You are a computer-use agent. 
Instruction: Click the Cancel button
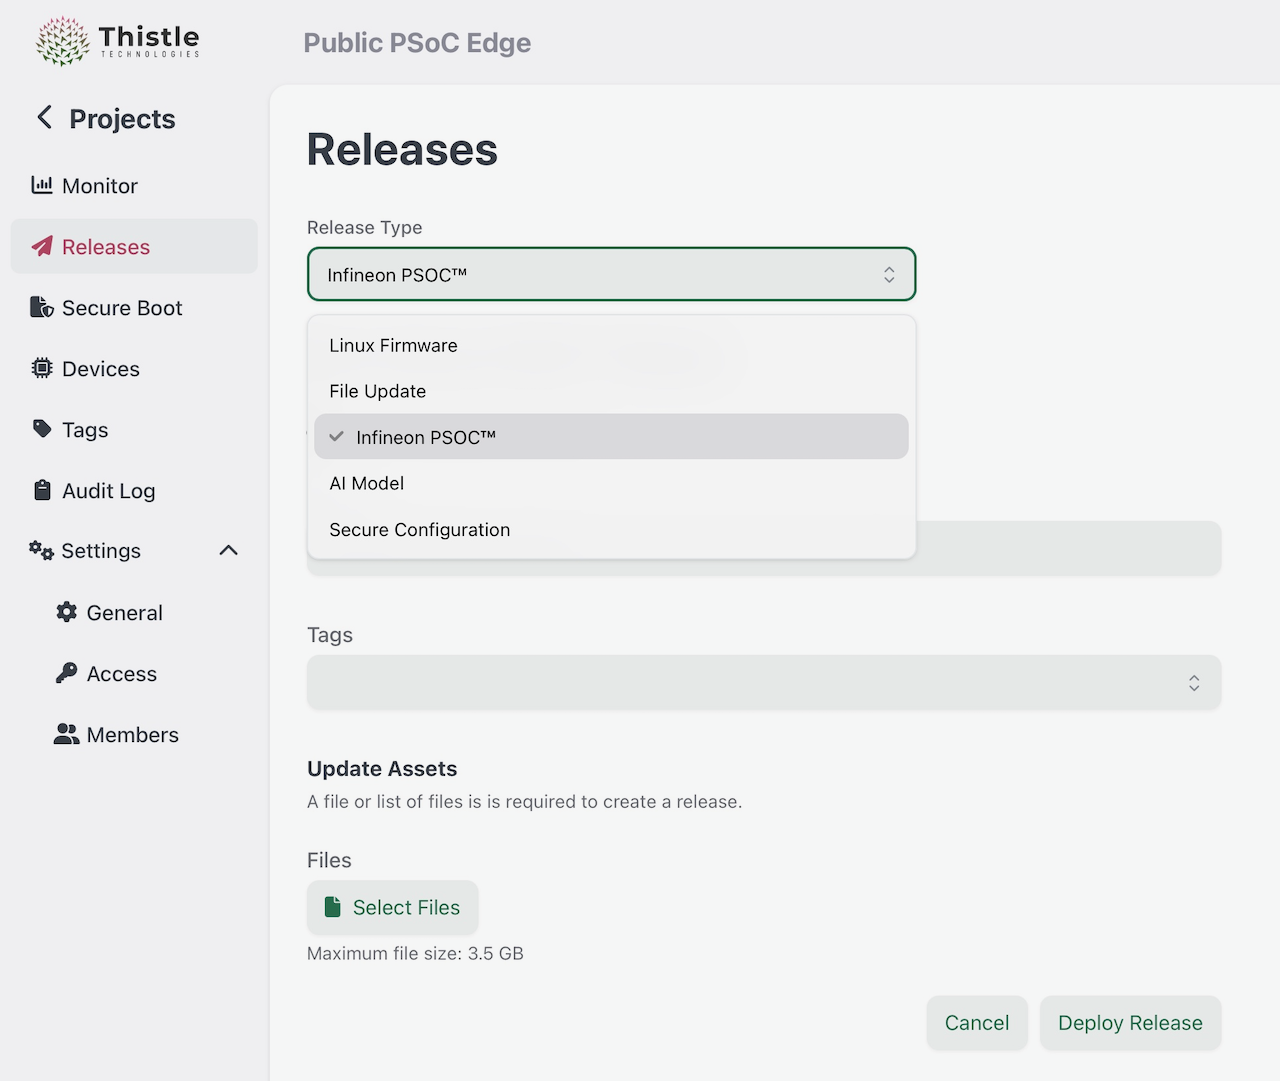coord(977,1022)
